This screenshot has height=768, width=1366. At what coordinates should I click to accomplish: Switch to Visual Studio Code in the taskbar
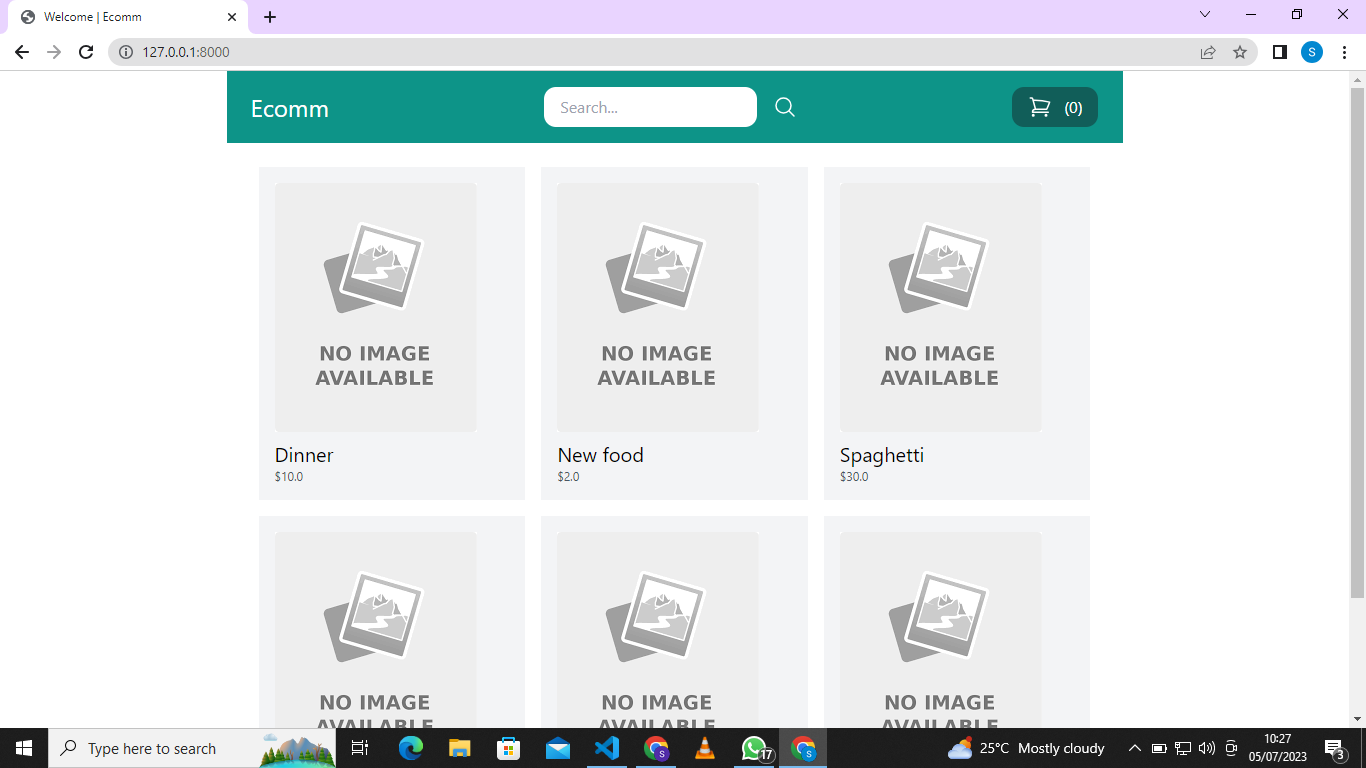[607, 748]
